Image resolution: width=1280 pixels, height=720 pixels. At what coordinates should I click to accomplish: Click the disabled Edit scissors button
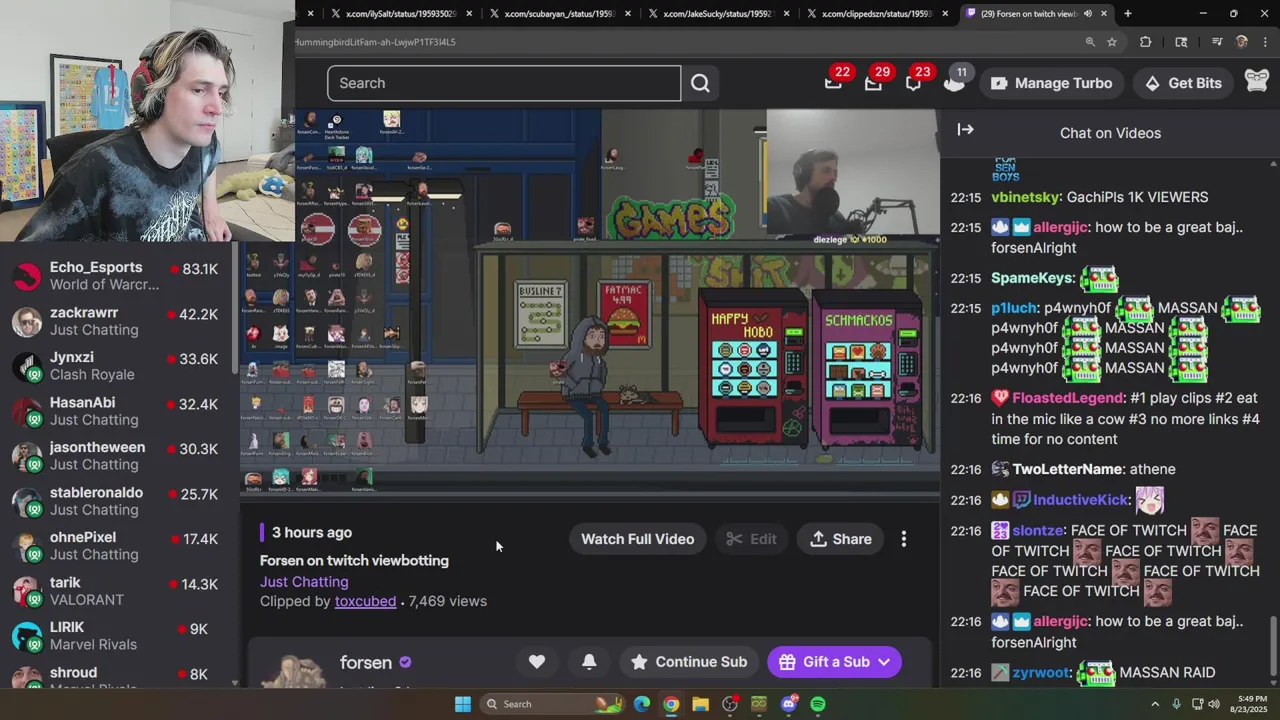pyautogui.click(x=751, y=539)
